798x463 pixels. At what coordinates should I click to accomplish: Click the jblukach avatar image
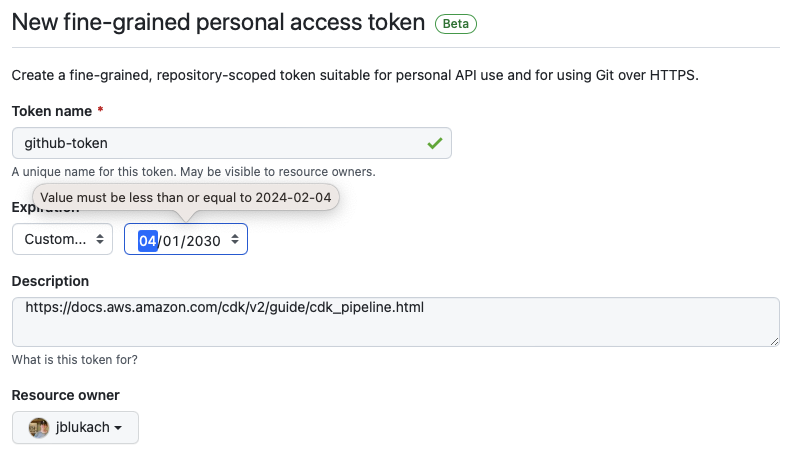coord(38,428)
